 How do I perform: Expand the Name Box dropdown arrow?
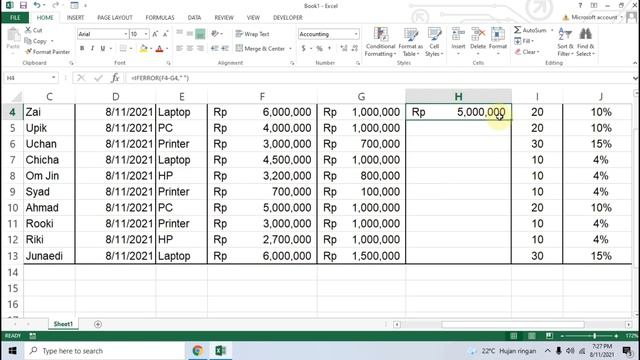click(x=53, y=78)
